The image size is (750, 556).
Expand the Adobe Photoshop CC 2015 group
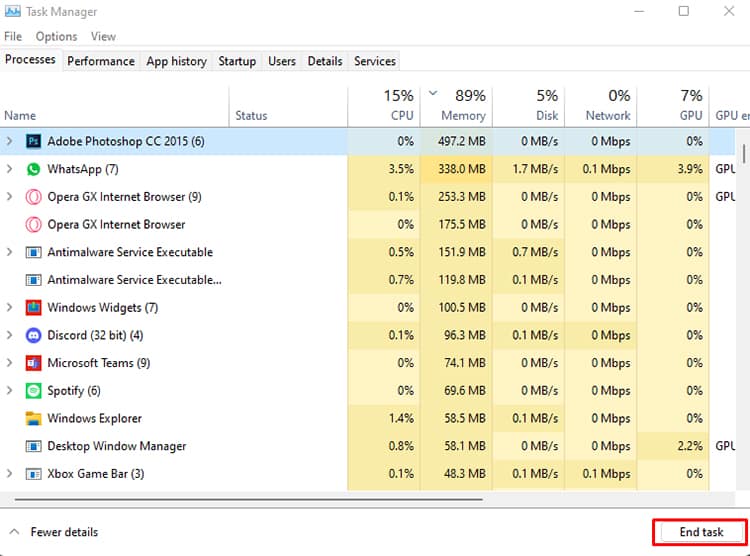tap(9, 141)
